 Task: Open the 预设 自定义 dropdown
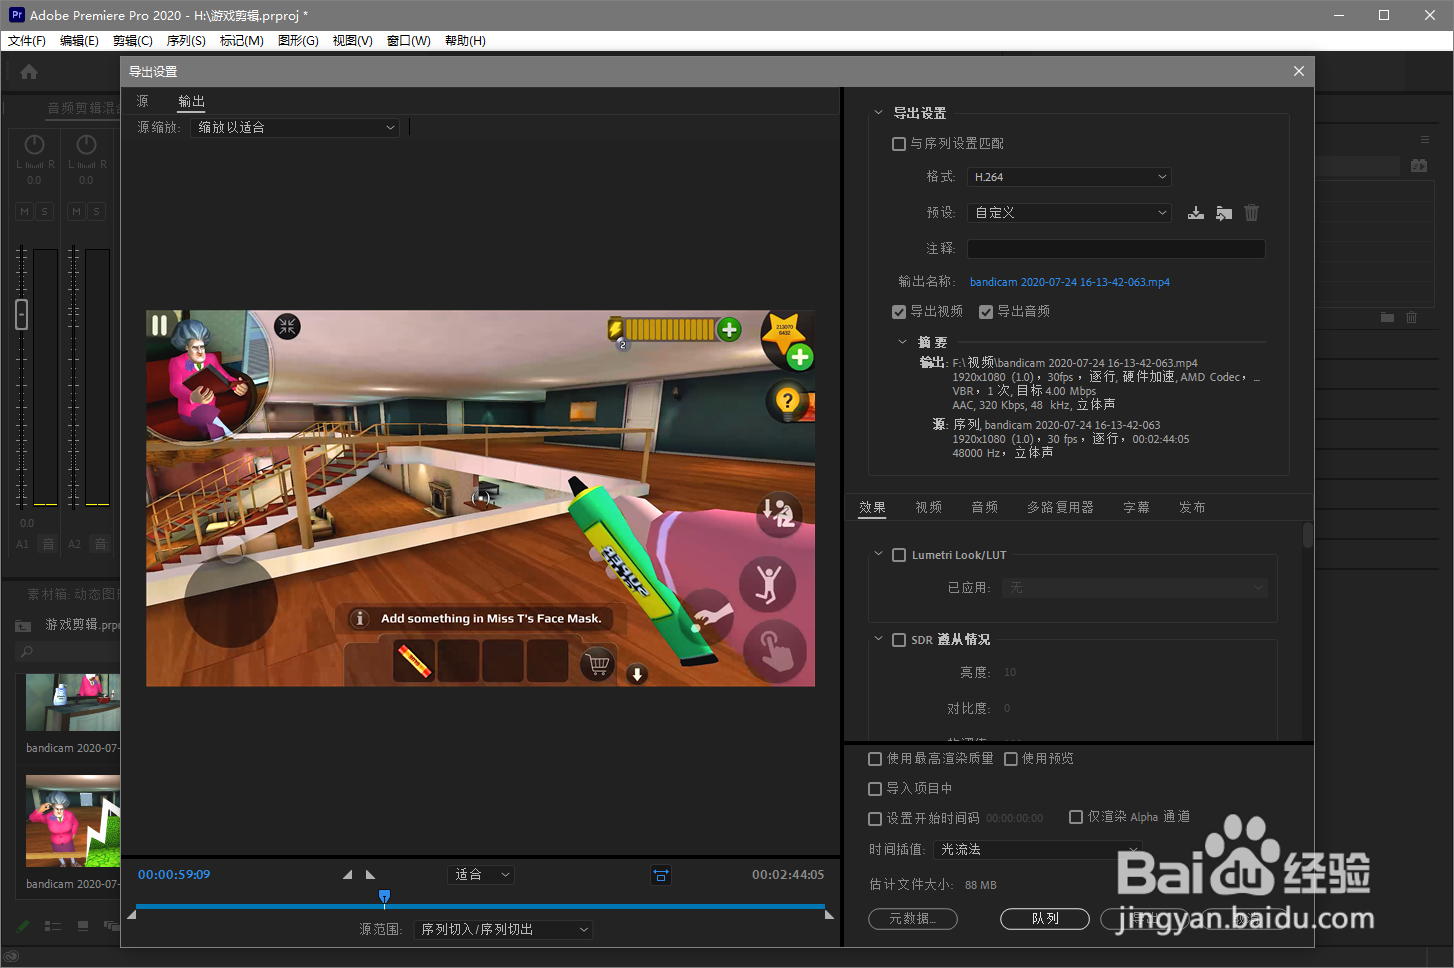tap(1069, 213)
